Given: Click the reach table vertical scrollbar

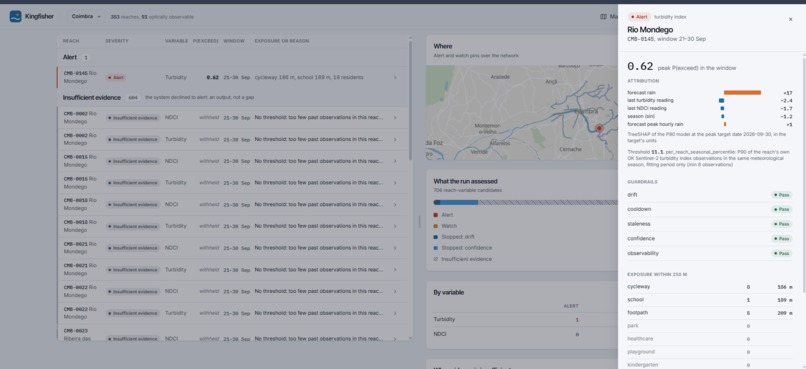Looking at the screenshot, I should (410, 100).
